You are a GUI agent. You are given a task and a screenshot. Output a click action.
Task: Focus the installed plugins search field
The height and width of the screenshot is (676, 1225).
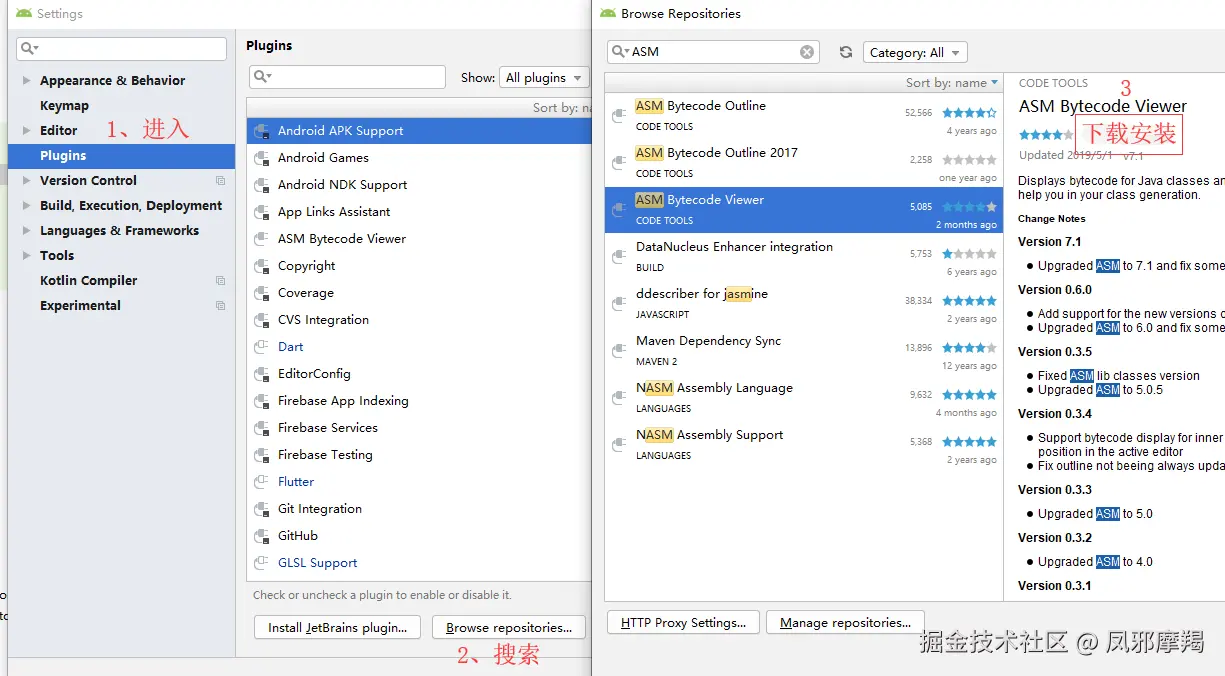click(347, 77)
